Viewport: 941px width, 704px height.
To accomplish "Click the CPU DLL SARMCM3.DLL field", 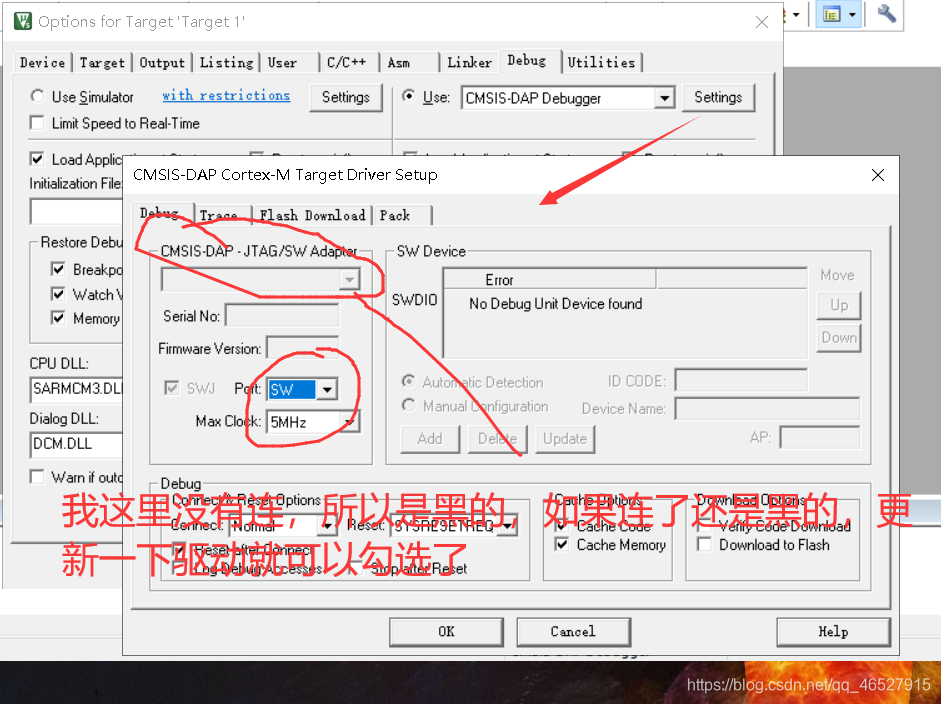I will pos(76,389).
